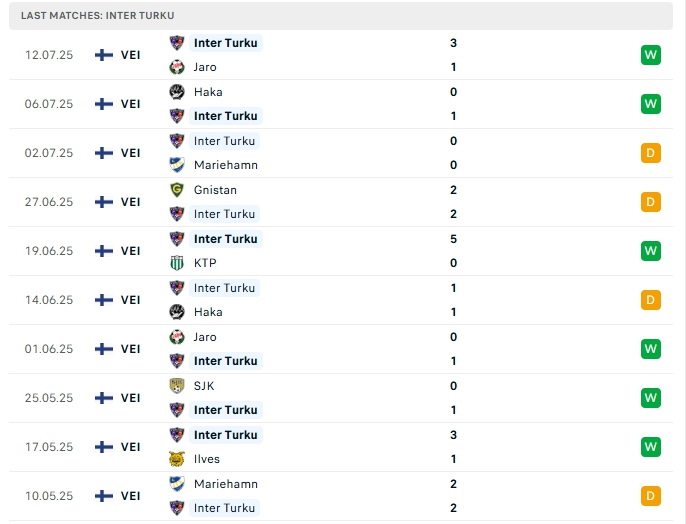Click the Haka club crest, 06.07.25 match
The image size is (686, 524).
click(x=177, y=92)
